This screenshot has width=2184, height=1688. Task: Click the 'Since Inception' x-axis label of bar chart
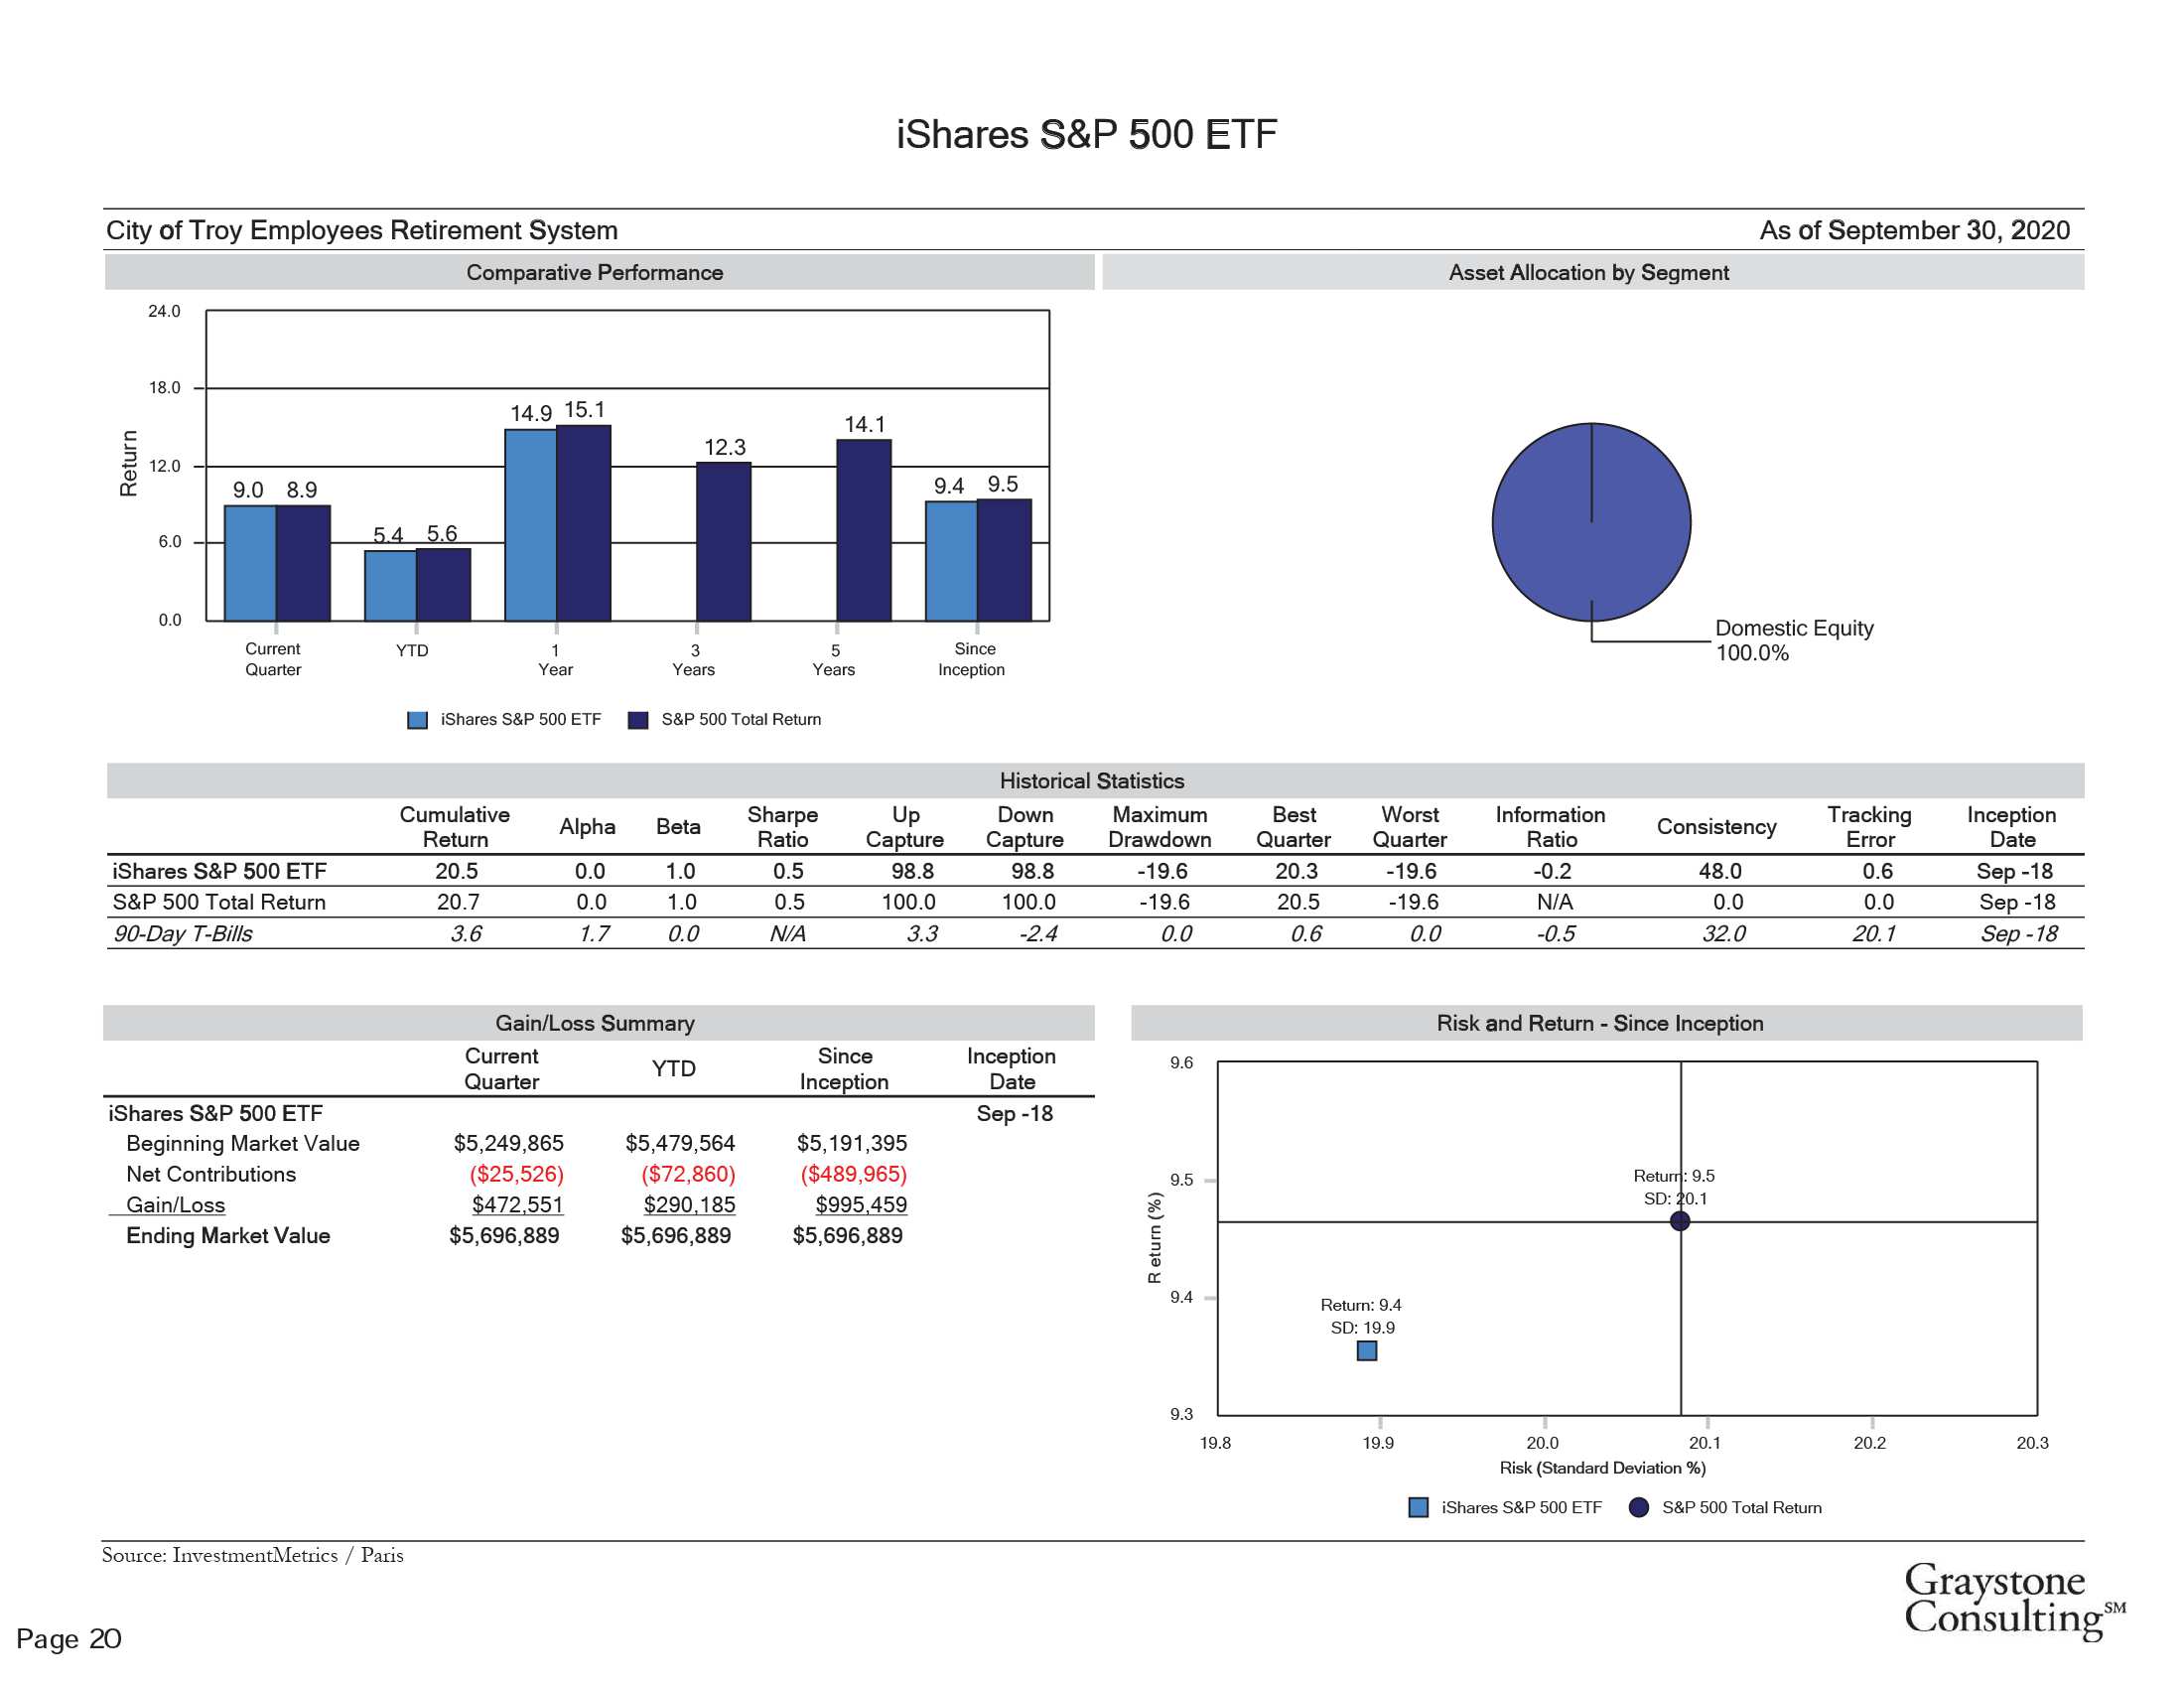click(x=972, y=659)
